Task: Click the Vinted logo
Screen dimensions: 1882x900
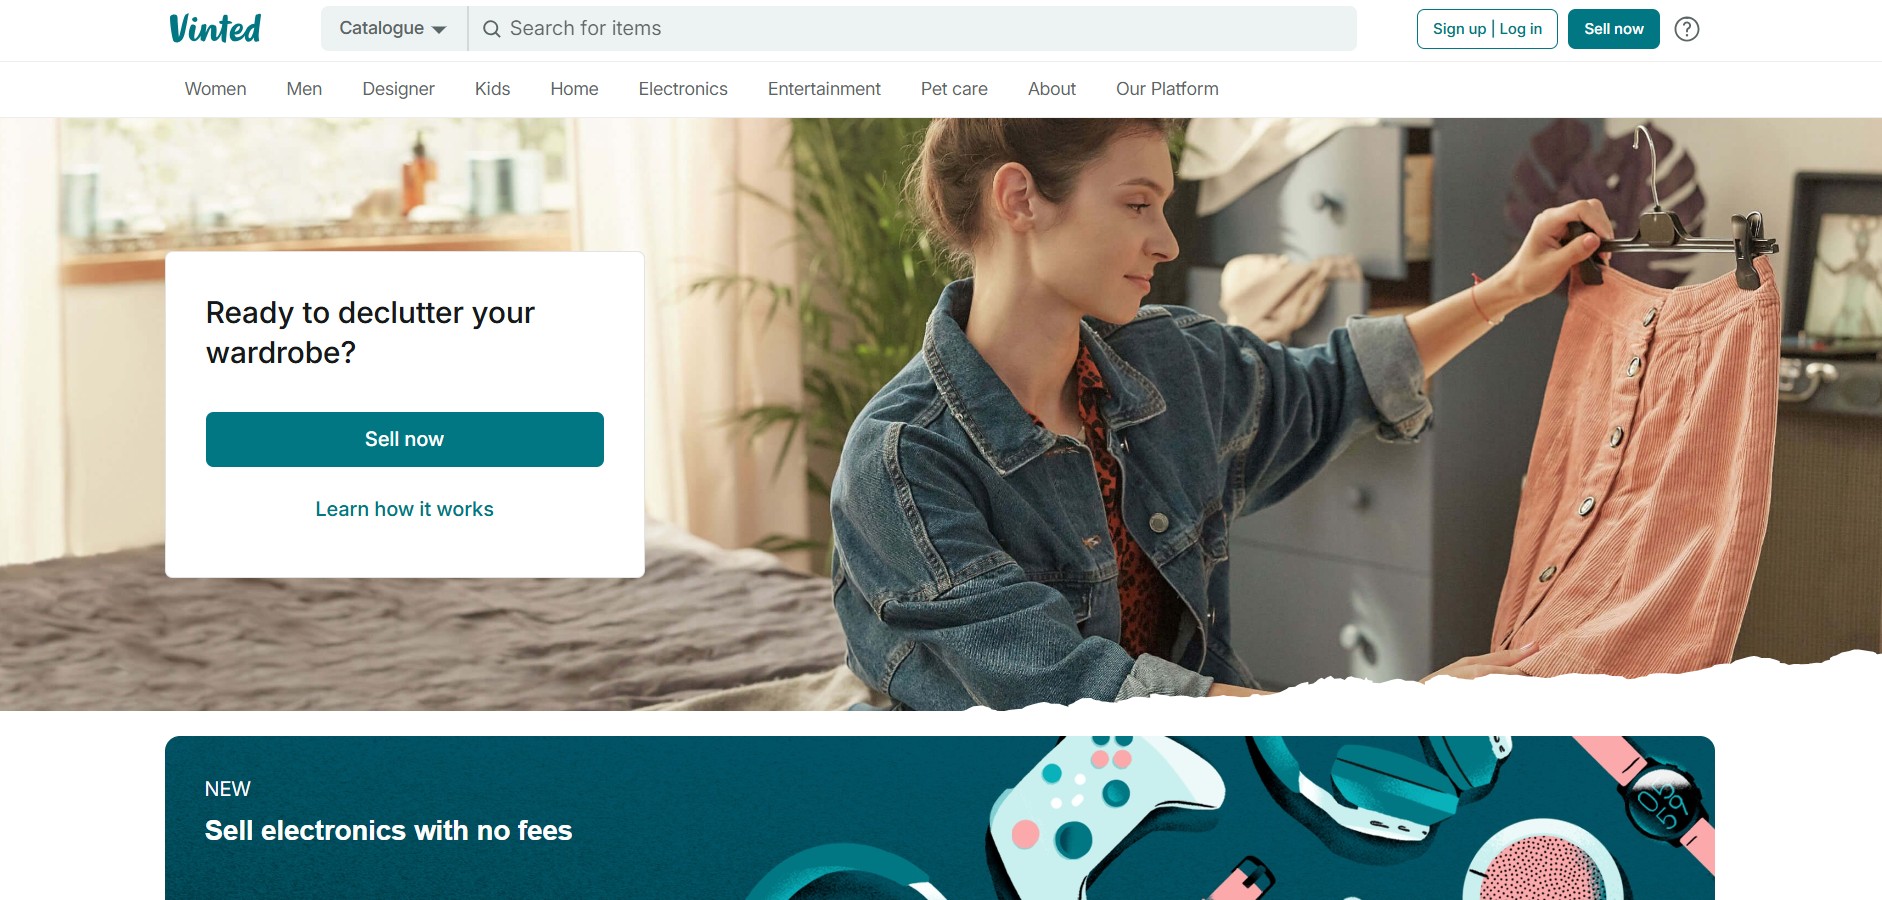Action: point(215,28)
